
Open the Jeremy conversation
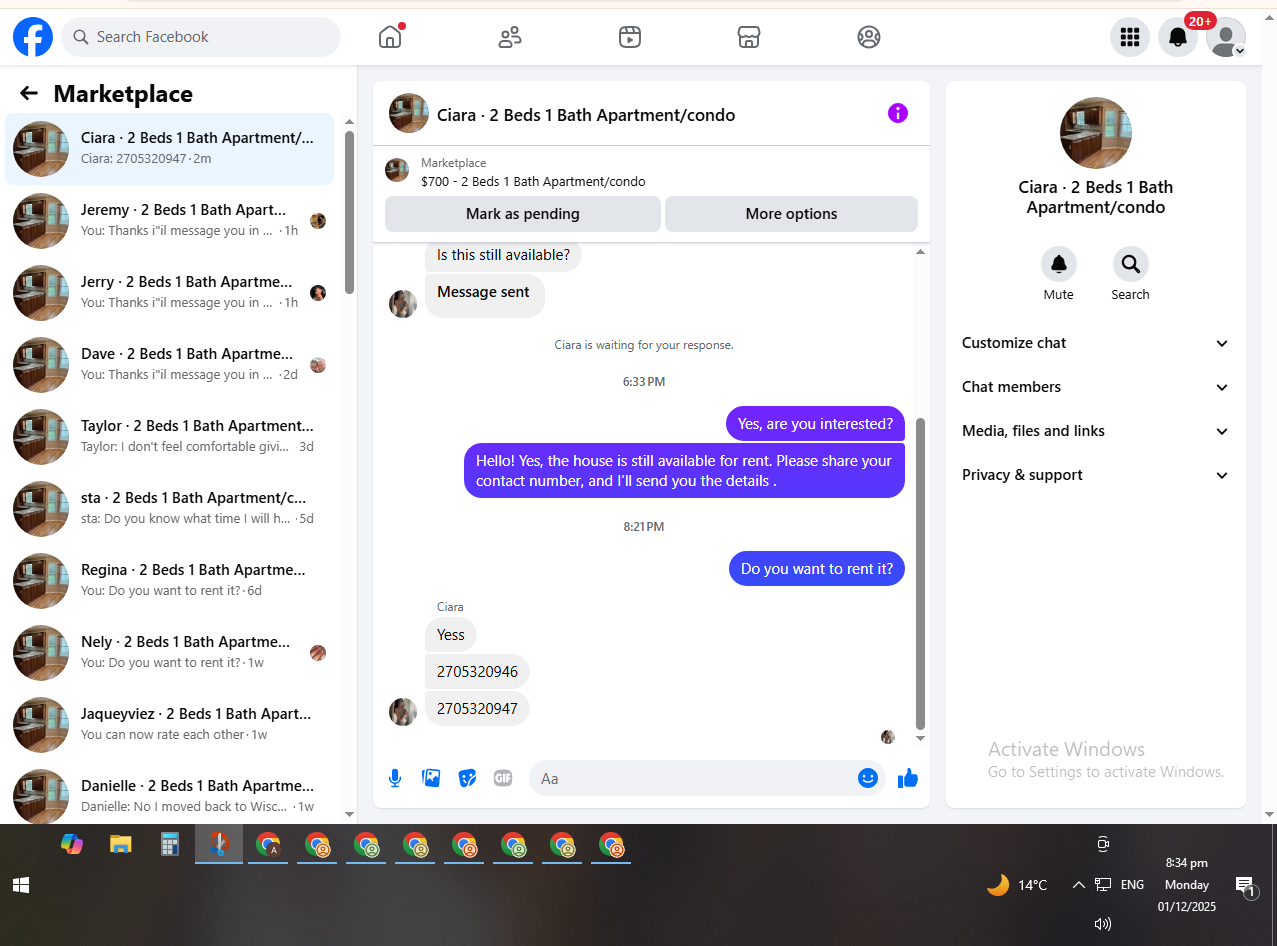pos(170,221)
